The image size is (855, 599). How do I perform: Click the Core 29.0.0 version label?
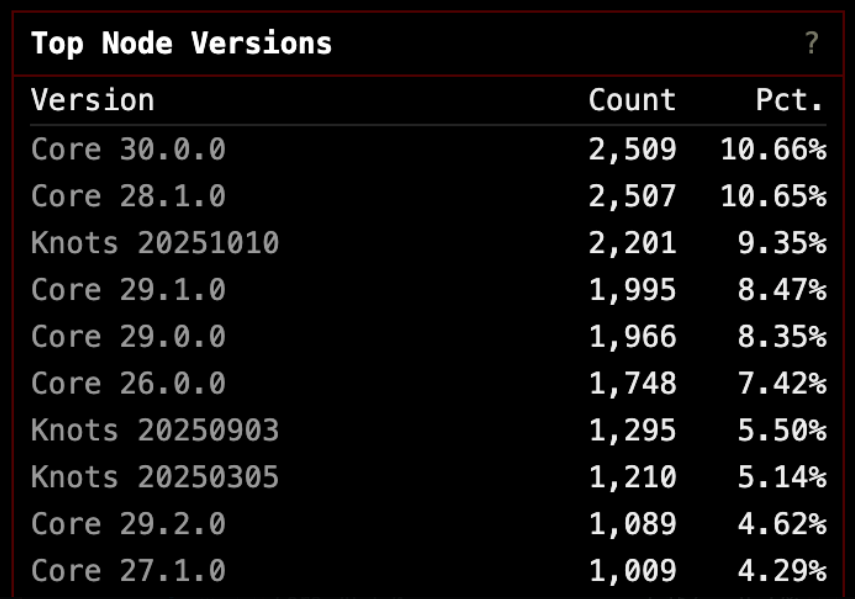pyautogui.click(x=128, y=337)
